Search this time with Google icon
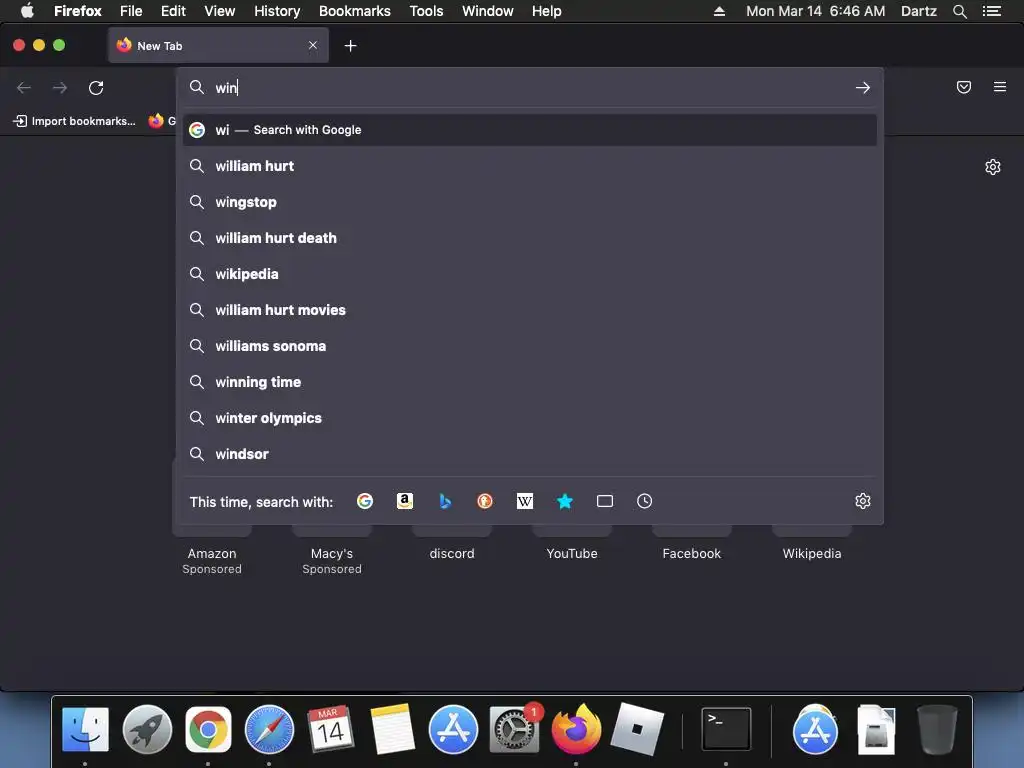 click(x=365, y=501)
